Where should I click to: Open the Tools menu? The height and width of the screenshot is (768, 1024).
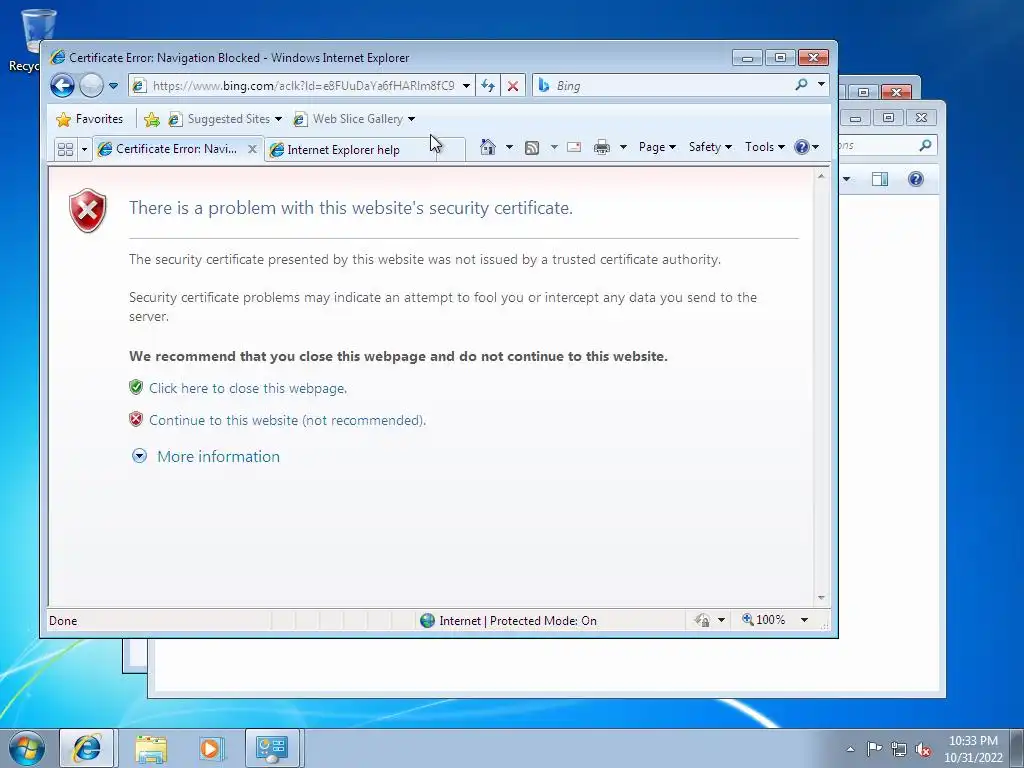tap(765, 147)
